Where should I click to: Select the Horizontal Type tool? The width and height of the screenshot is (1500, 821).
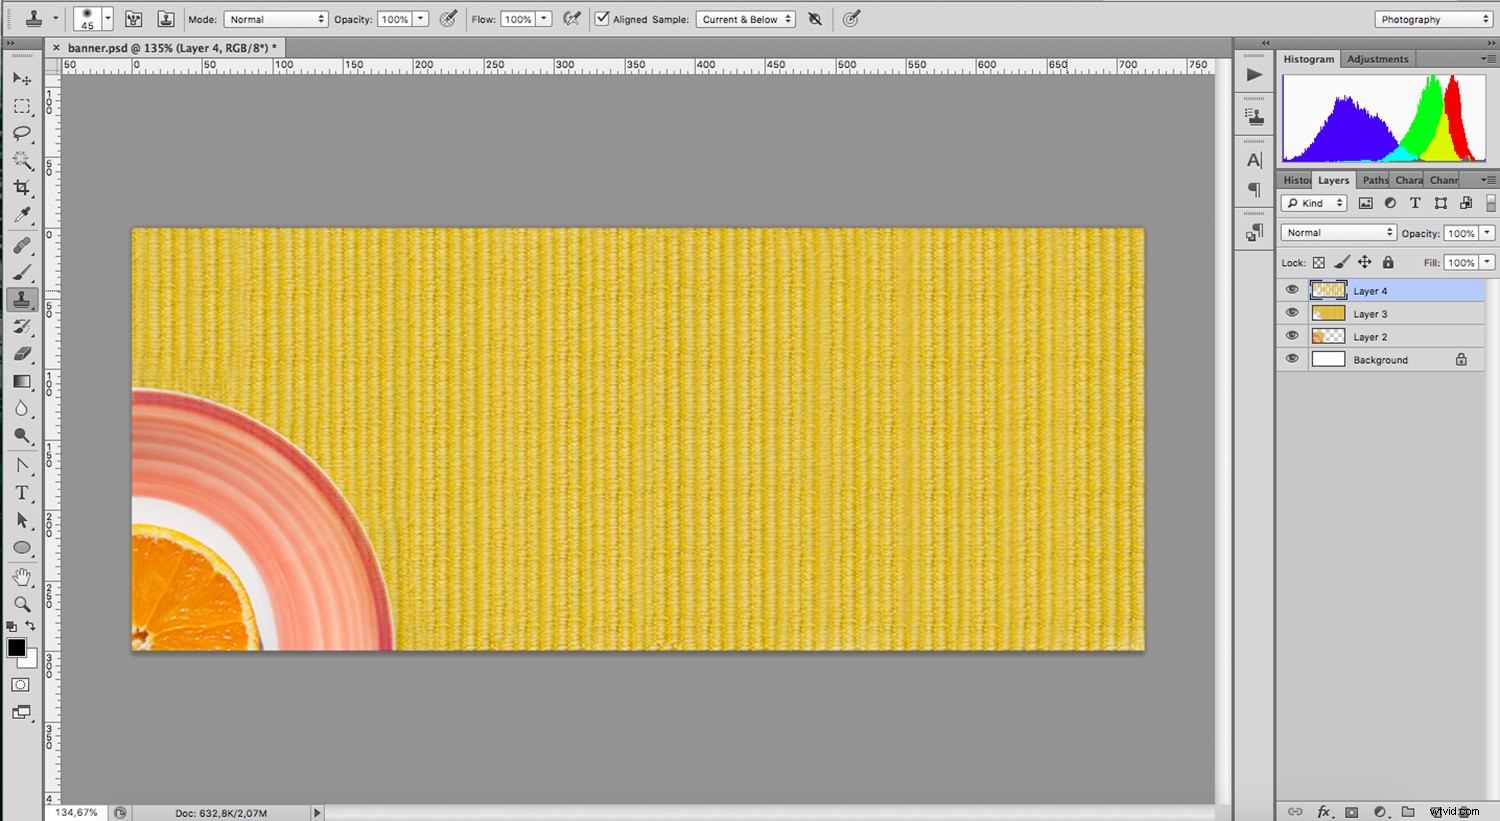point(22,492)
